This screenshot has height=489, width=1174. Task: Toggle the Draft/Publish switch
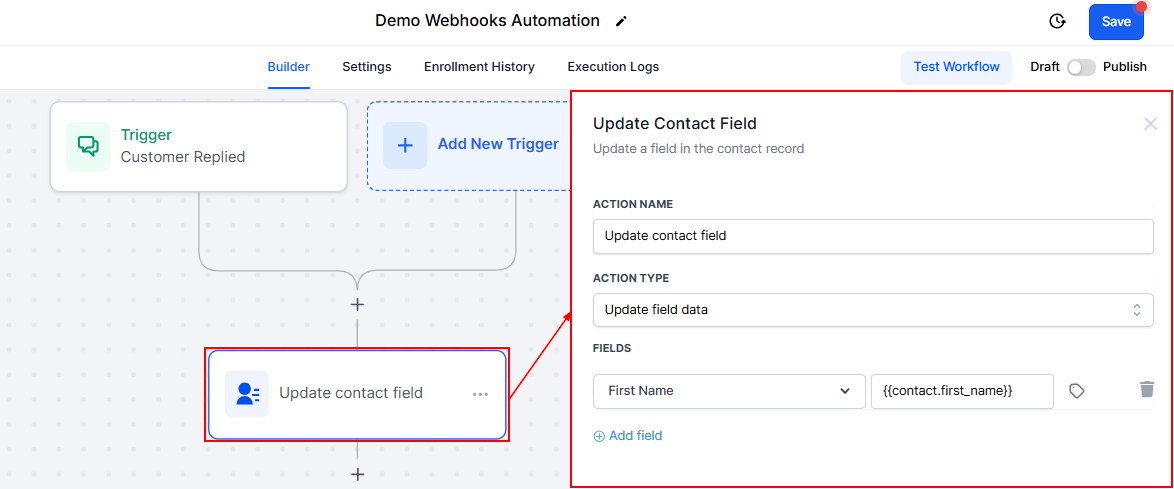click(x=1081, y=67)
